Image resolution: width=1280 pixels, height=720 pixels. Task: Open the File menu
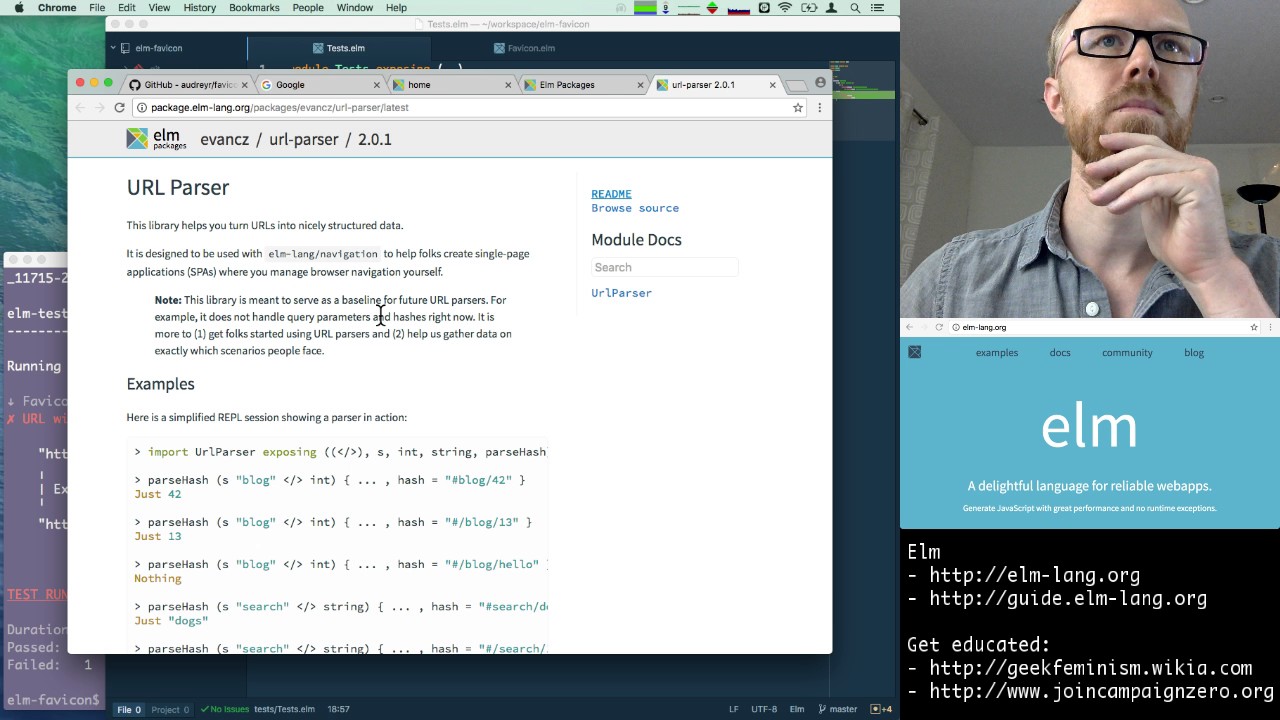tap(97, 7)
